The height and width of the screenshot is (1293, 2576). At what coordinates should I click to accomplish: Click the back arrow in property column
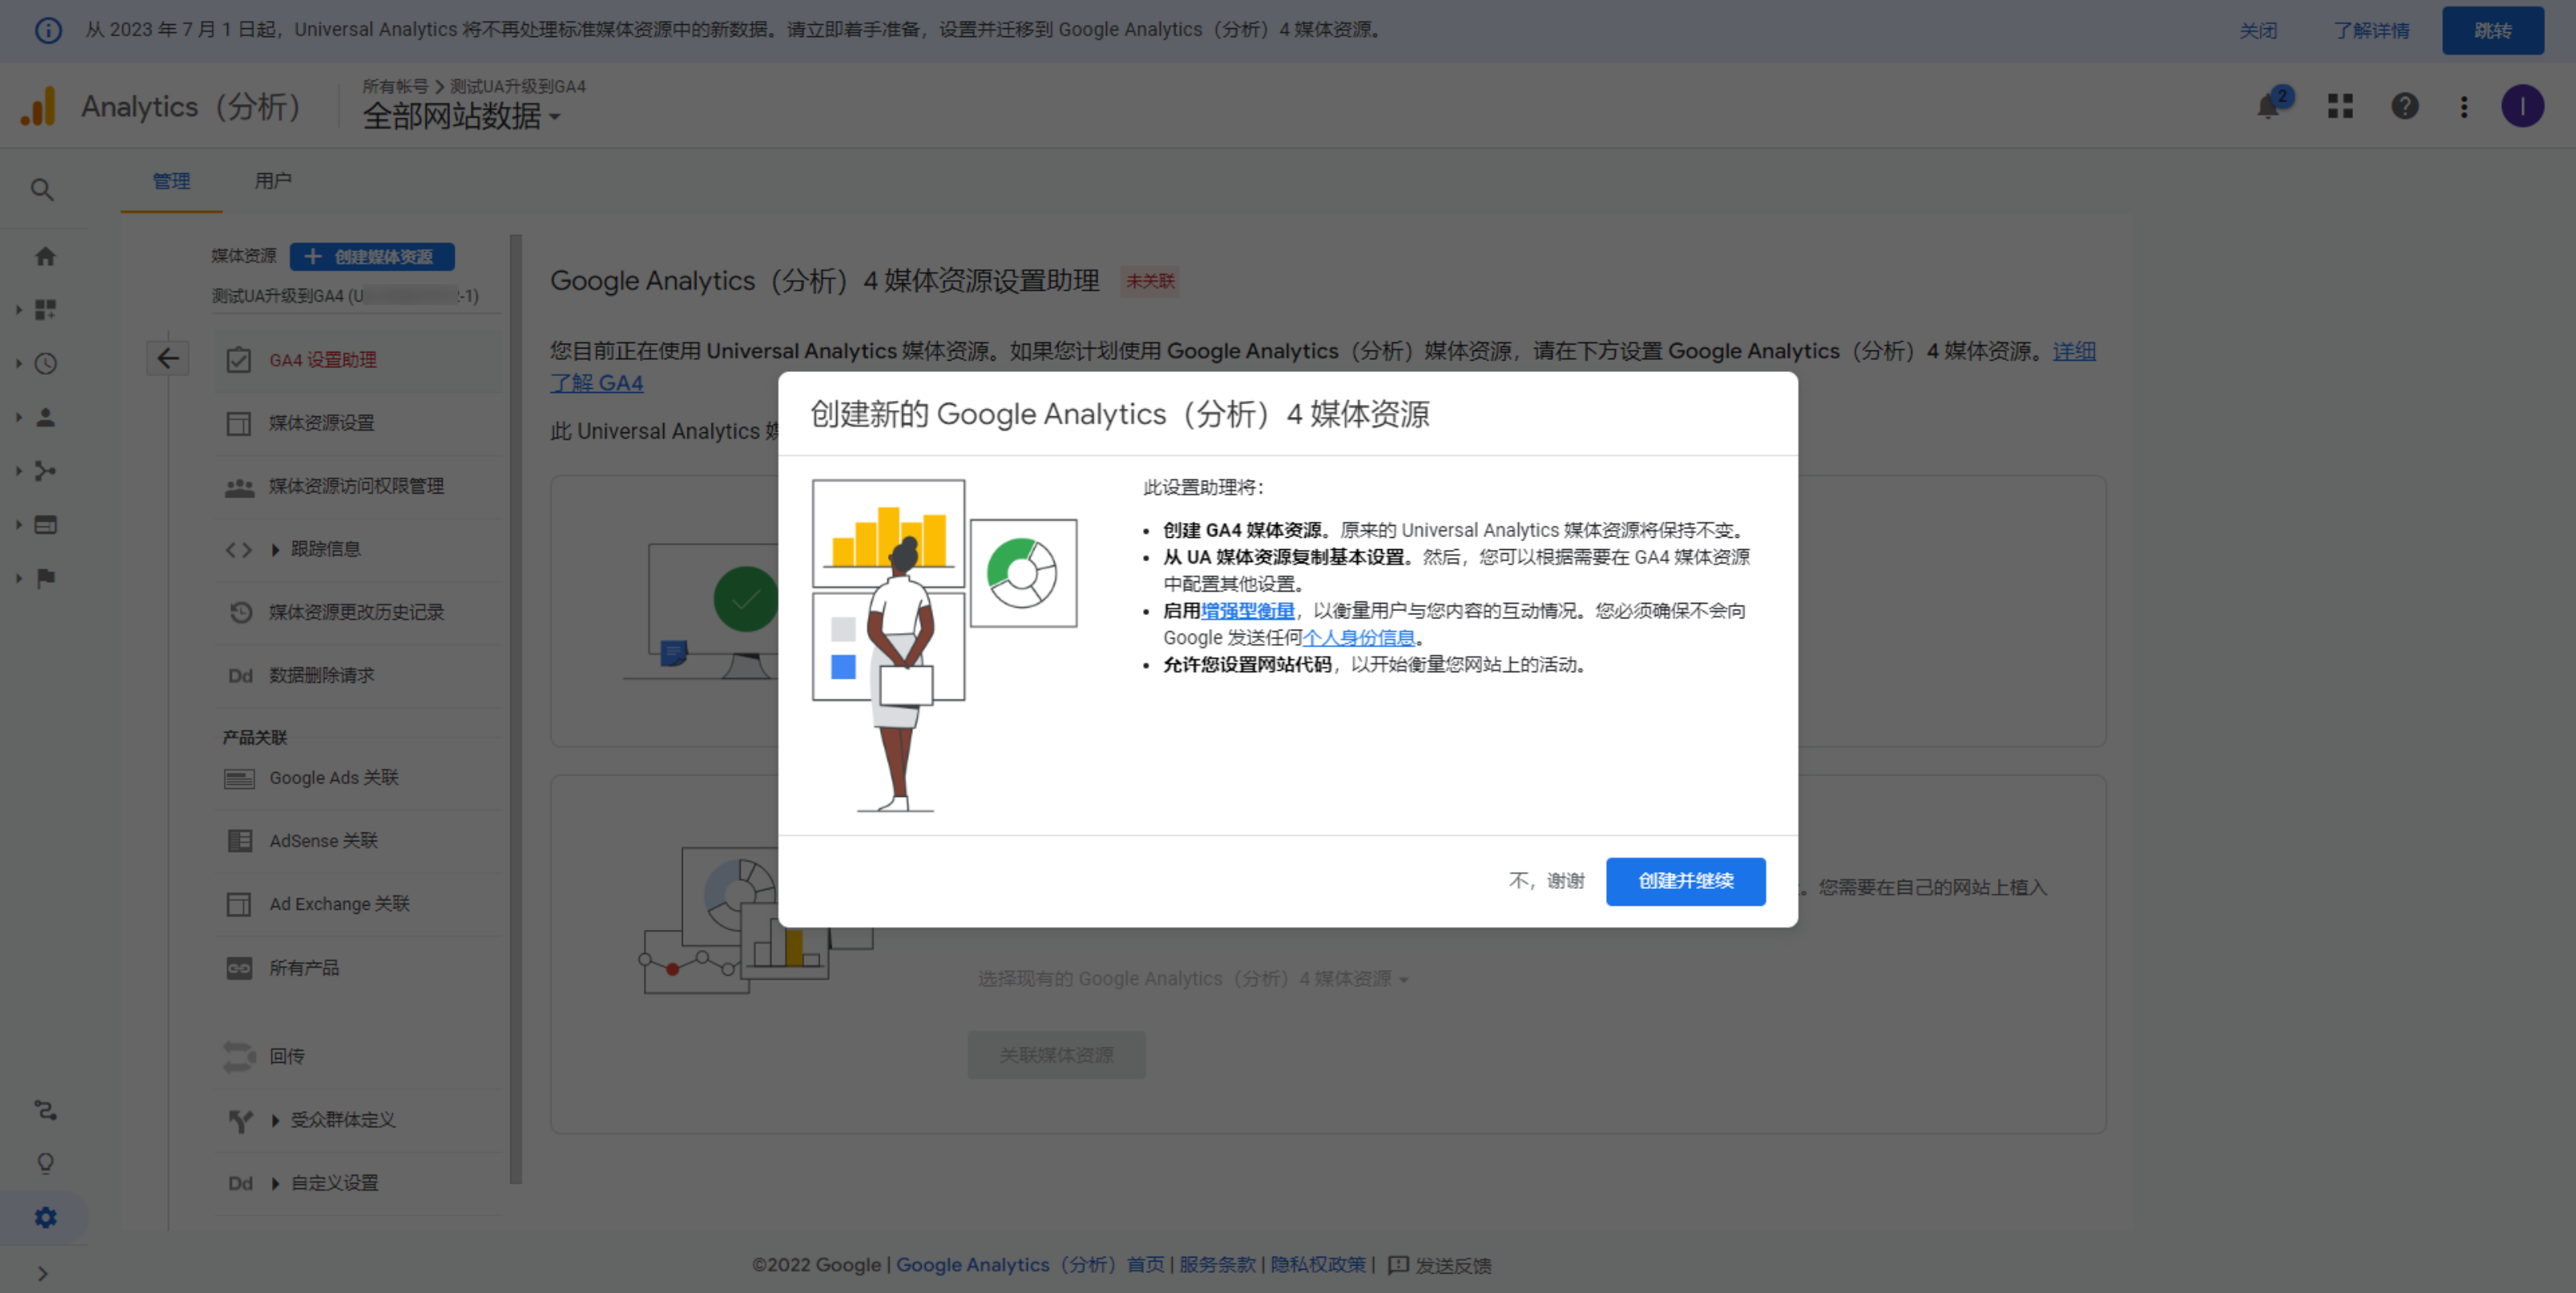point(168,358)
